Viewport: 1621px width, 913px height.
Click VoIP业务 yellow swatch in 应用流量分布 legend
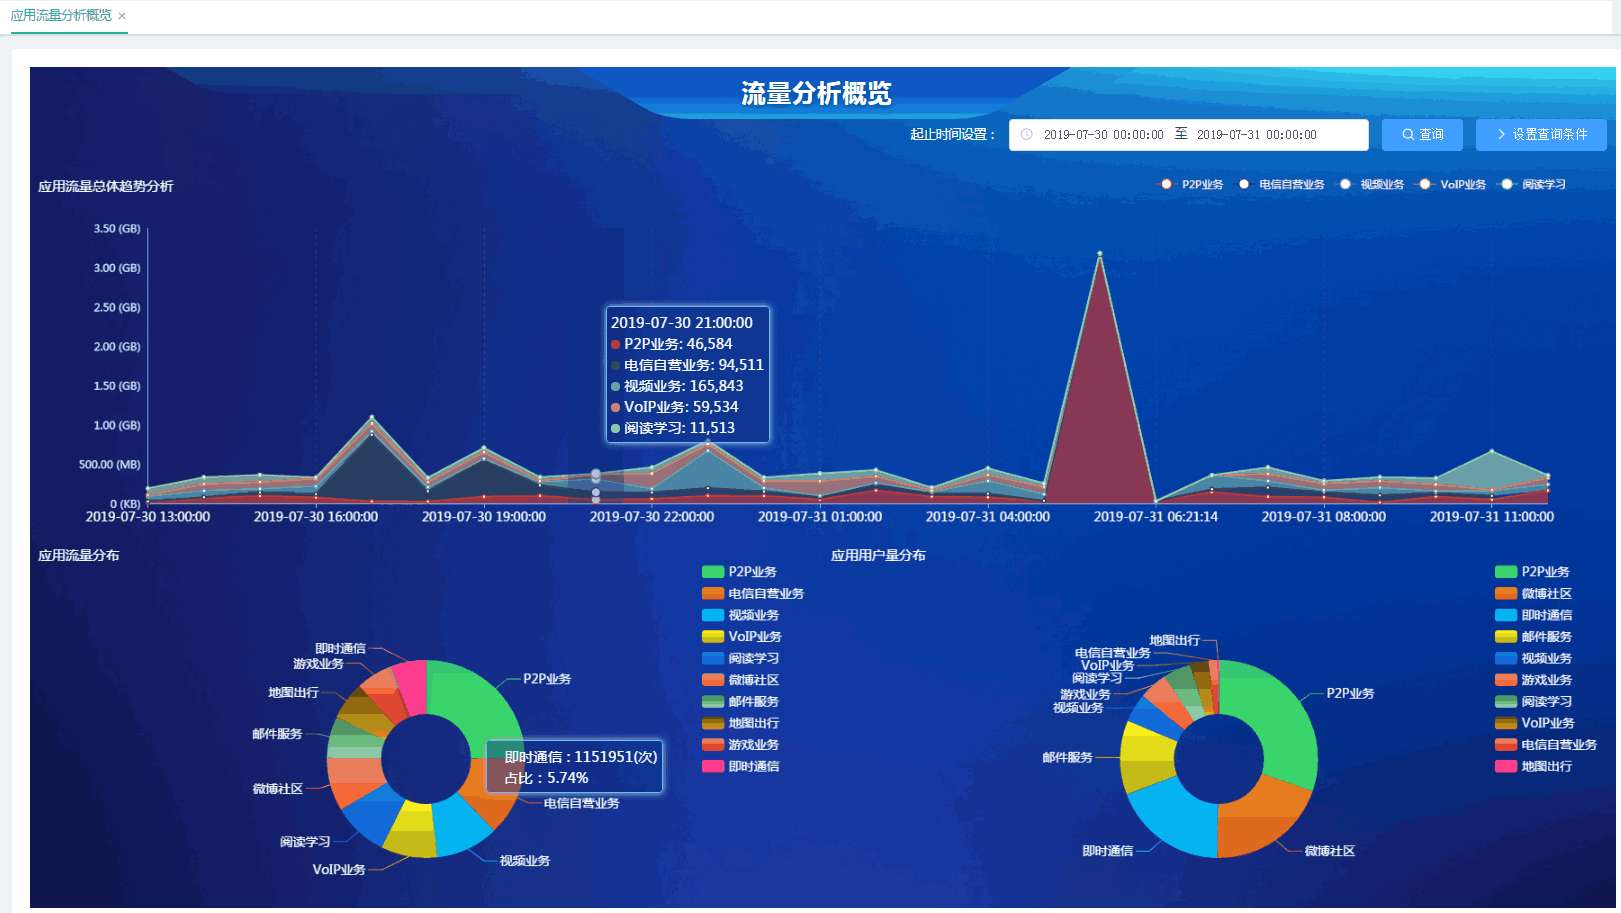click(712, 637)
